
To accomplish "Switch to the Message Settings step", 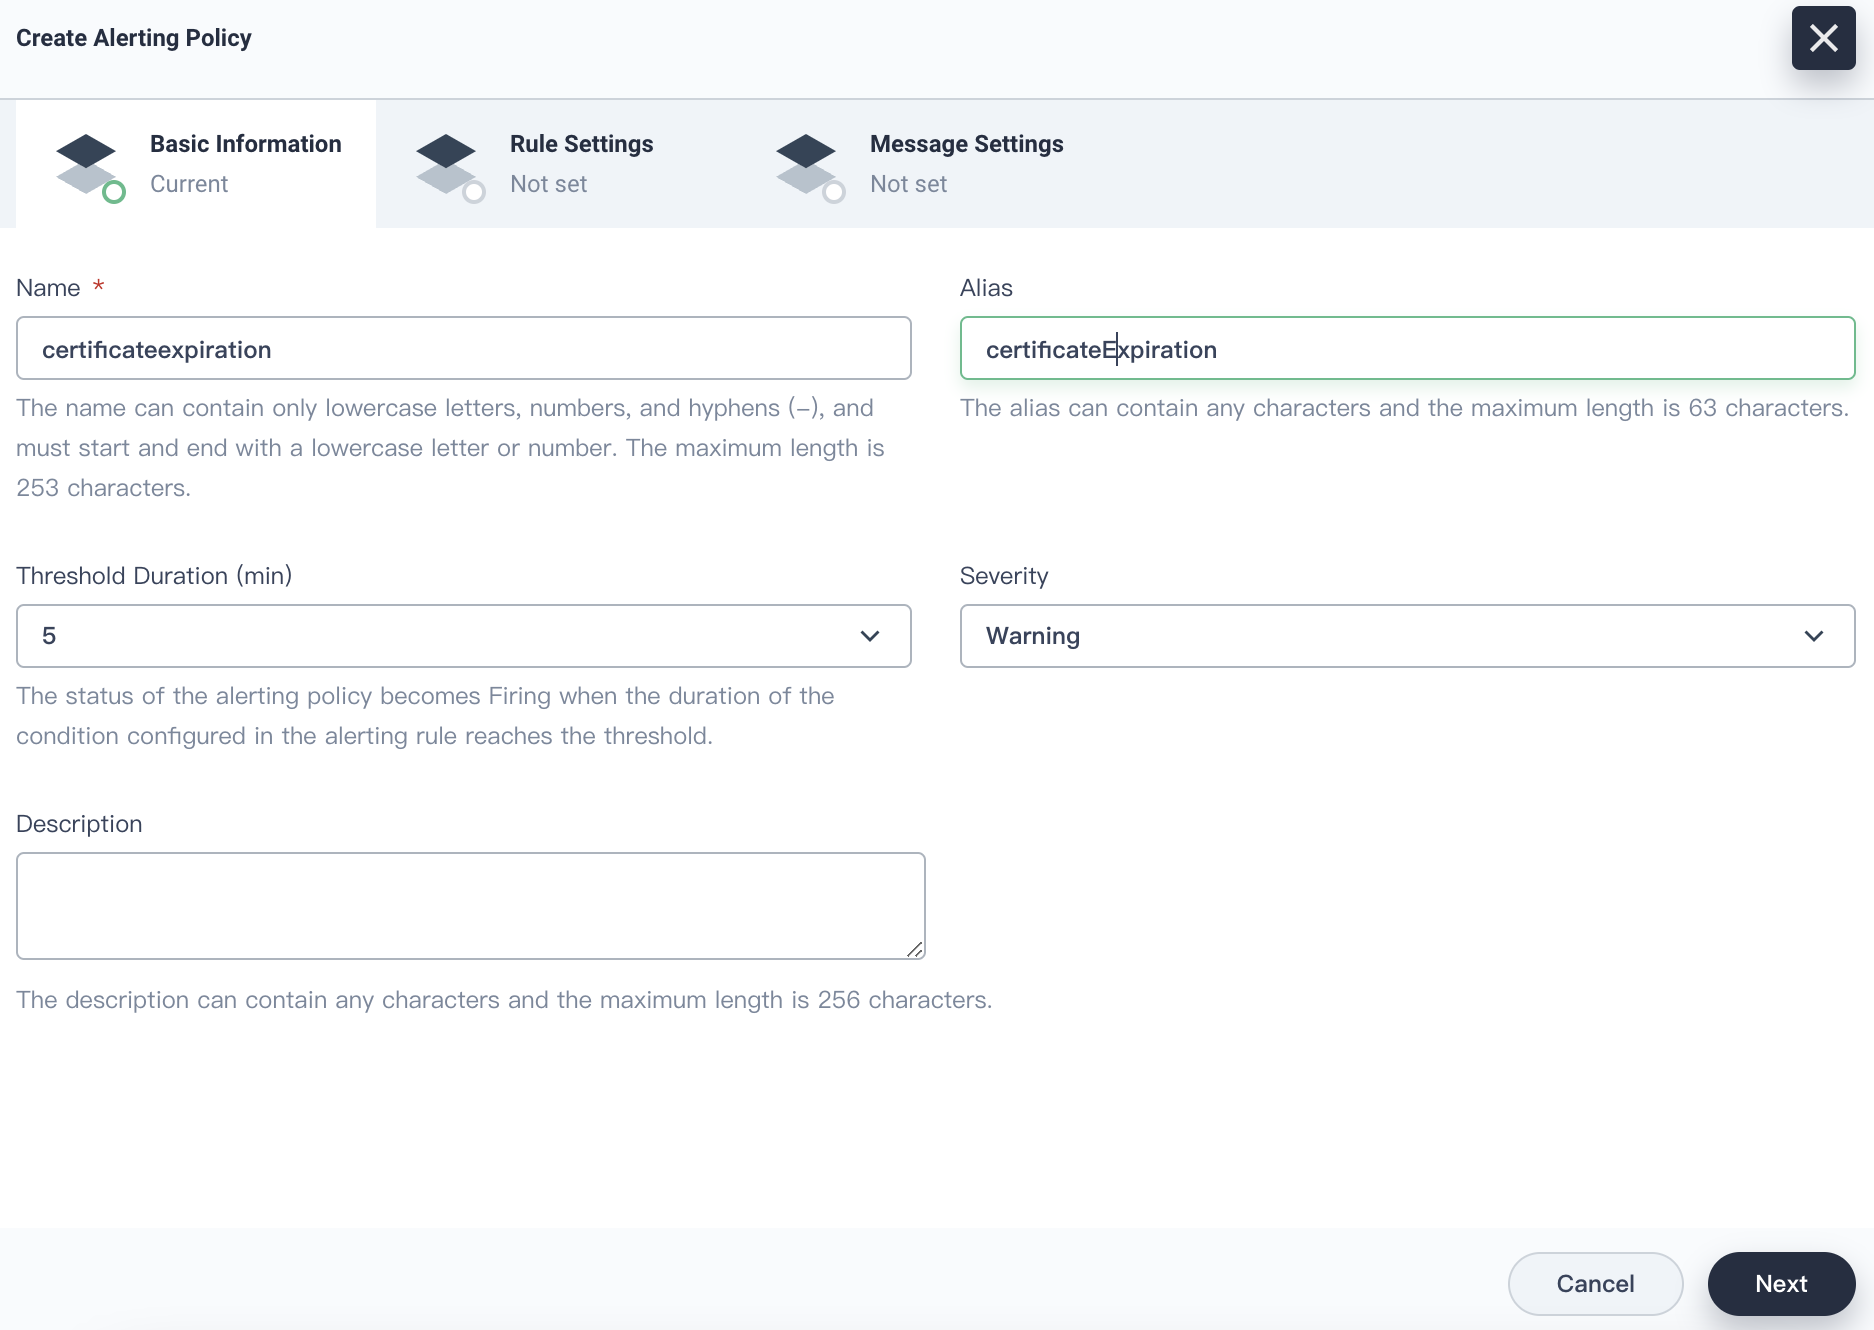I will point(965,163).
